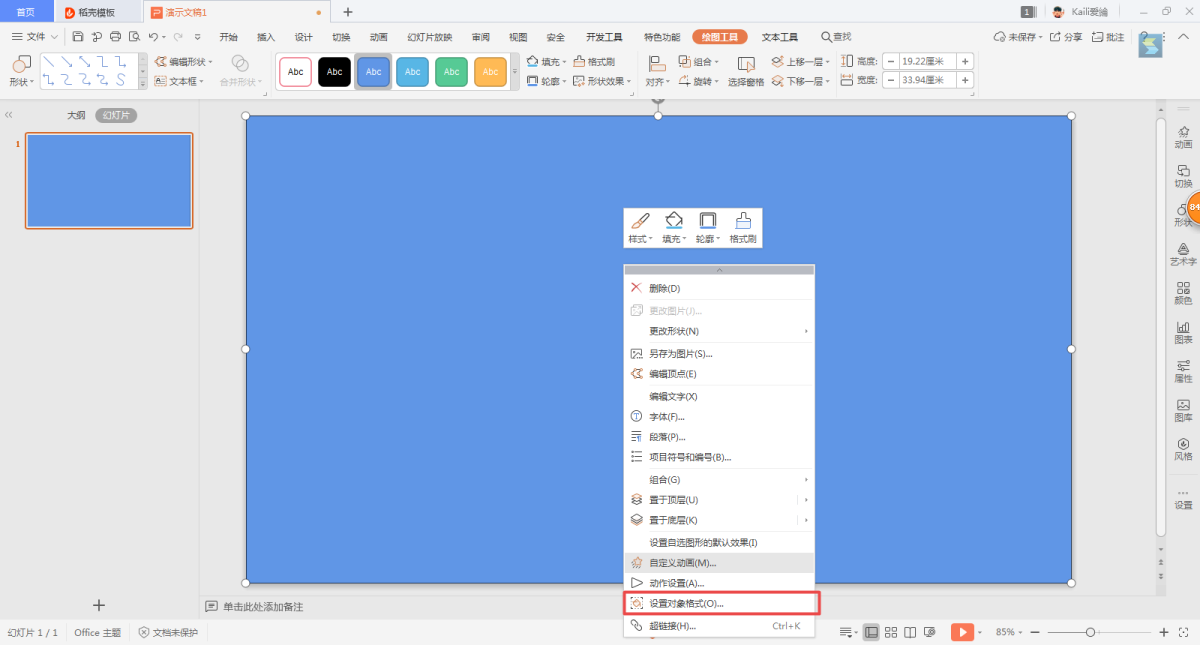Viewport: 1200px width, 645px height.
Task: Choose 设置对象格式(O) from the context menu
Action: coord(685,603)
